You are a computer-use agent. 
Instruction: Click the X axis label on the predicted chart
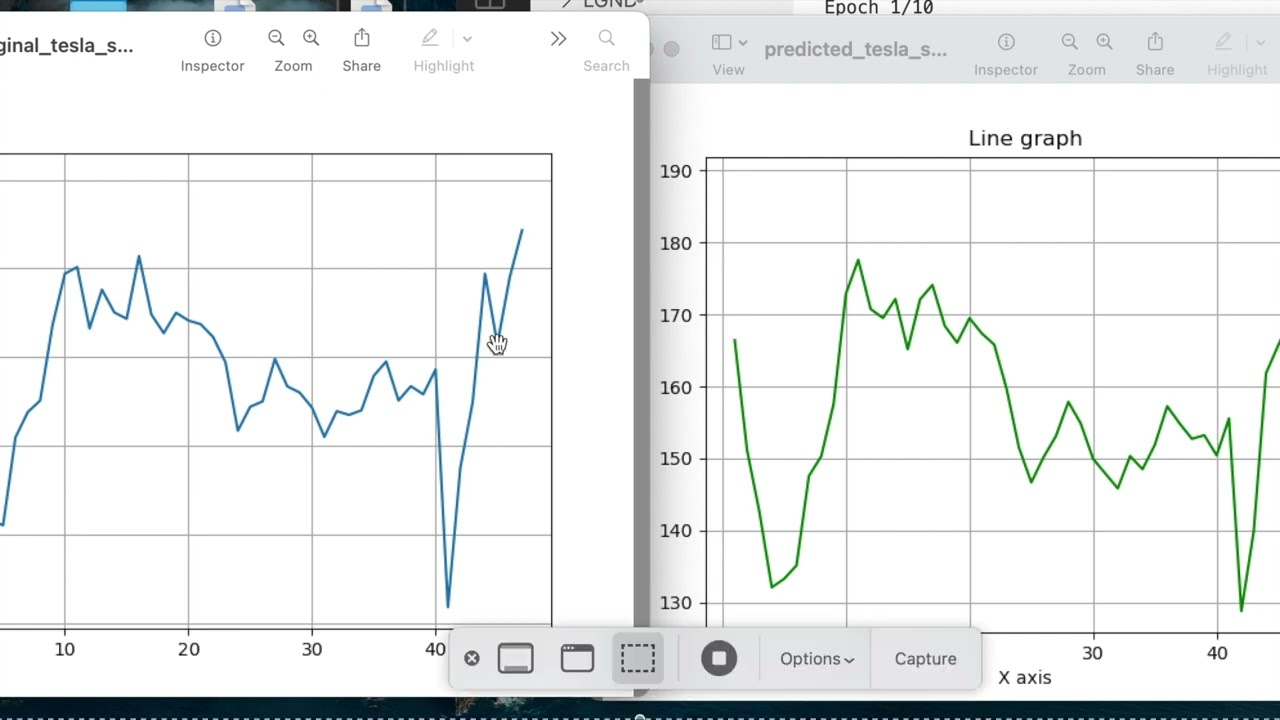click(x=1025, y=678)
